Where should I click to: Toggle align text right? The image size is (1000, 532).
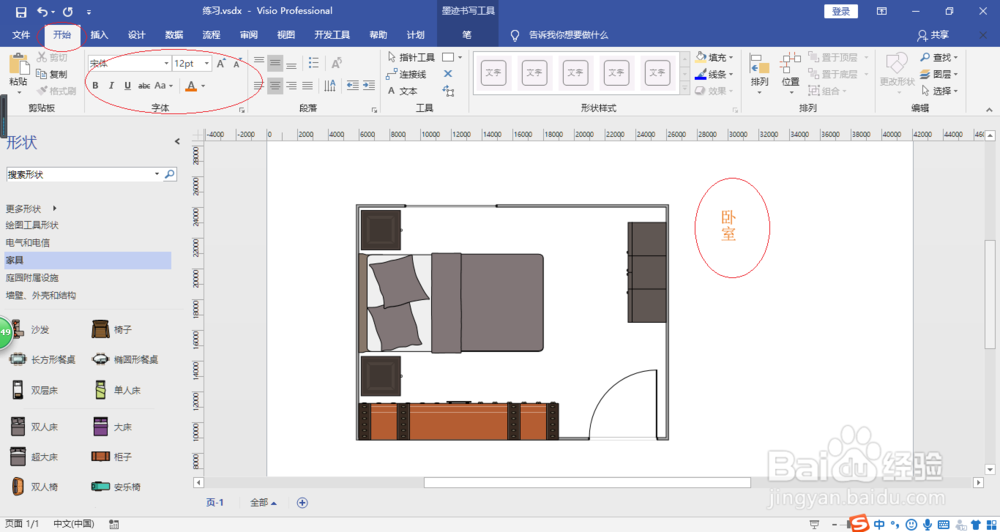pyautogui.click(x=291, y=85)
